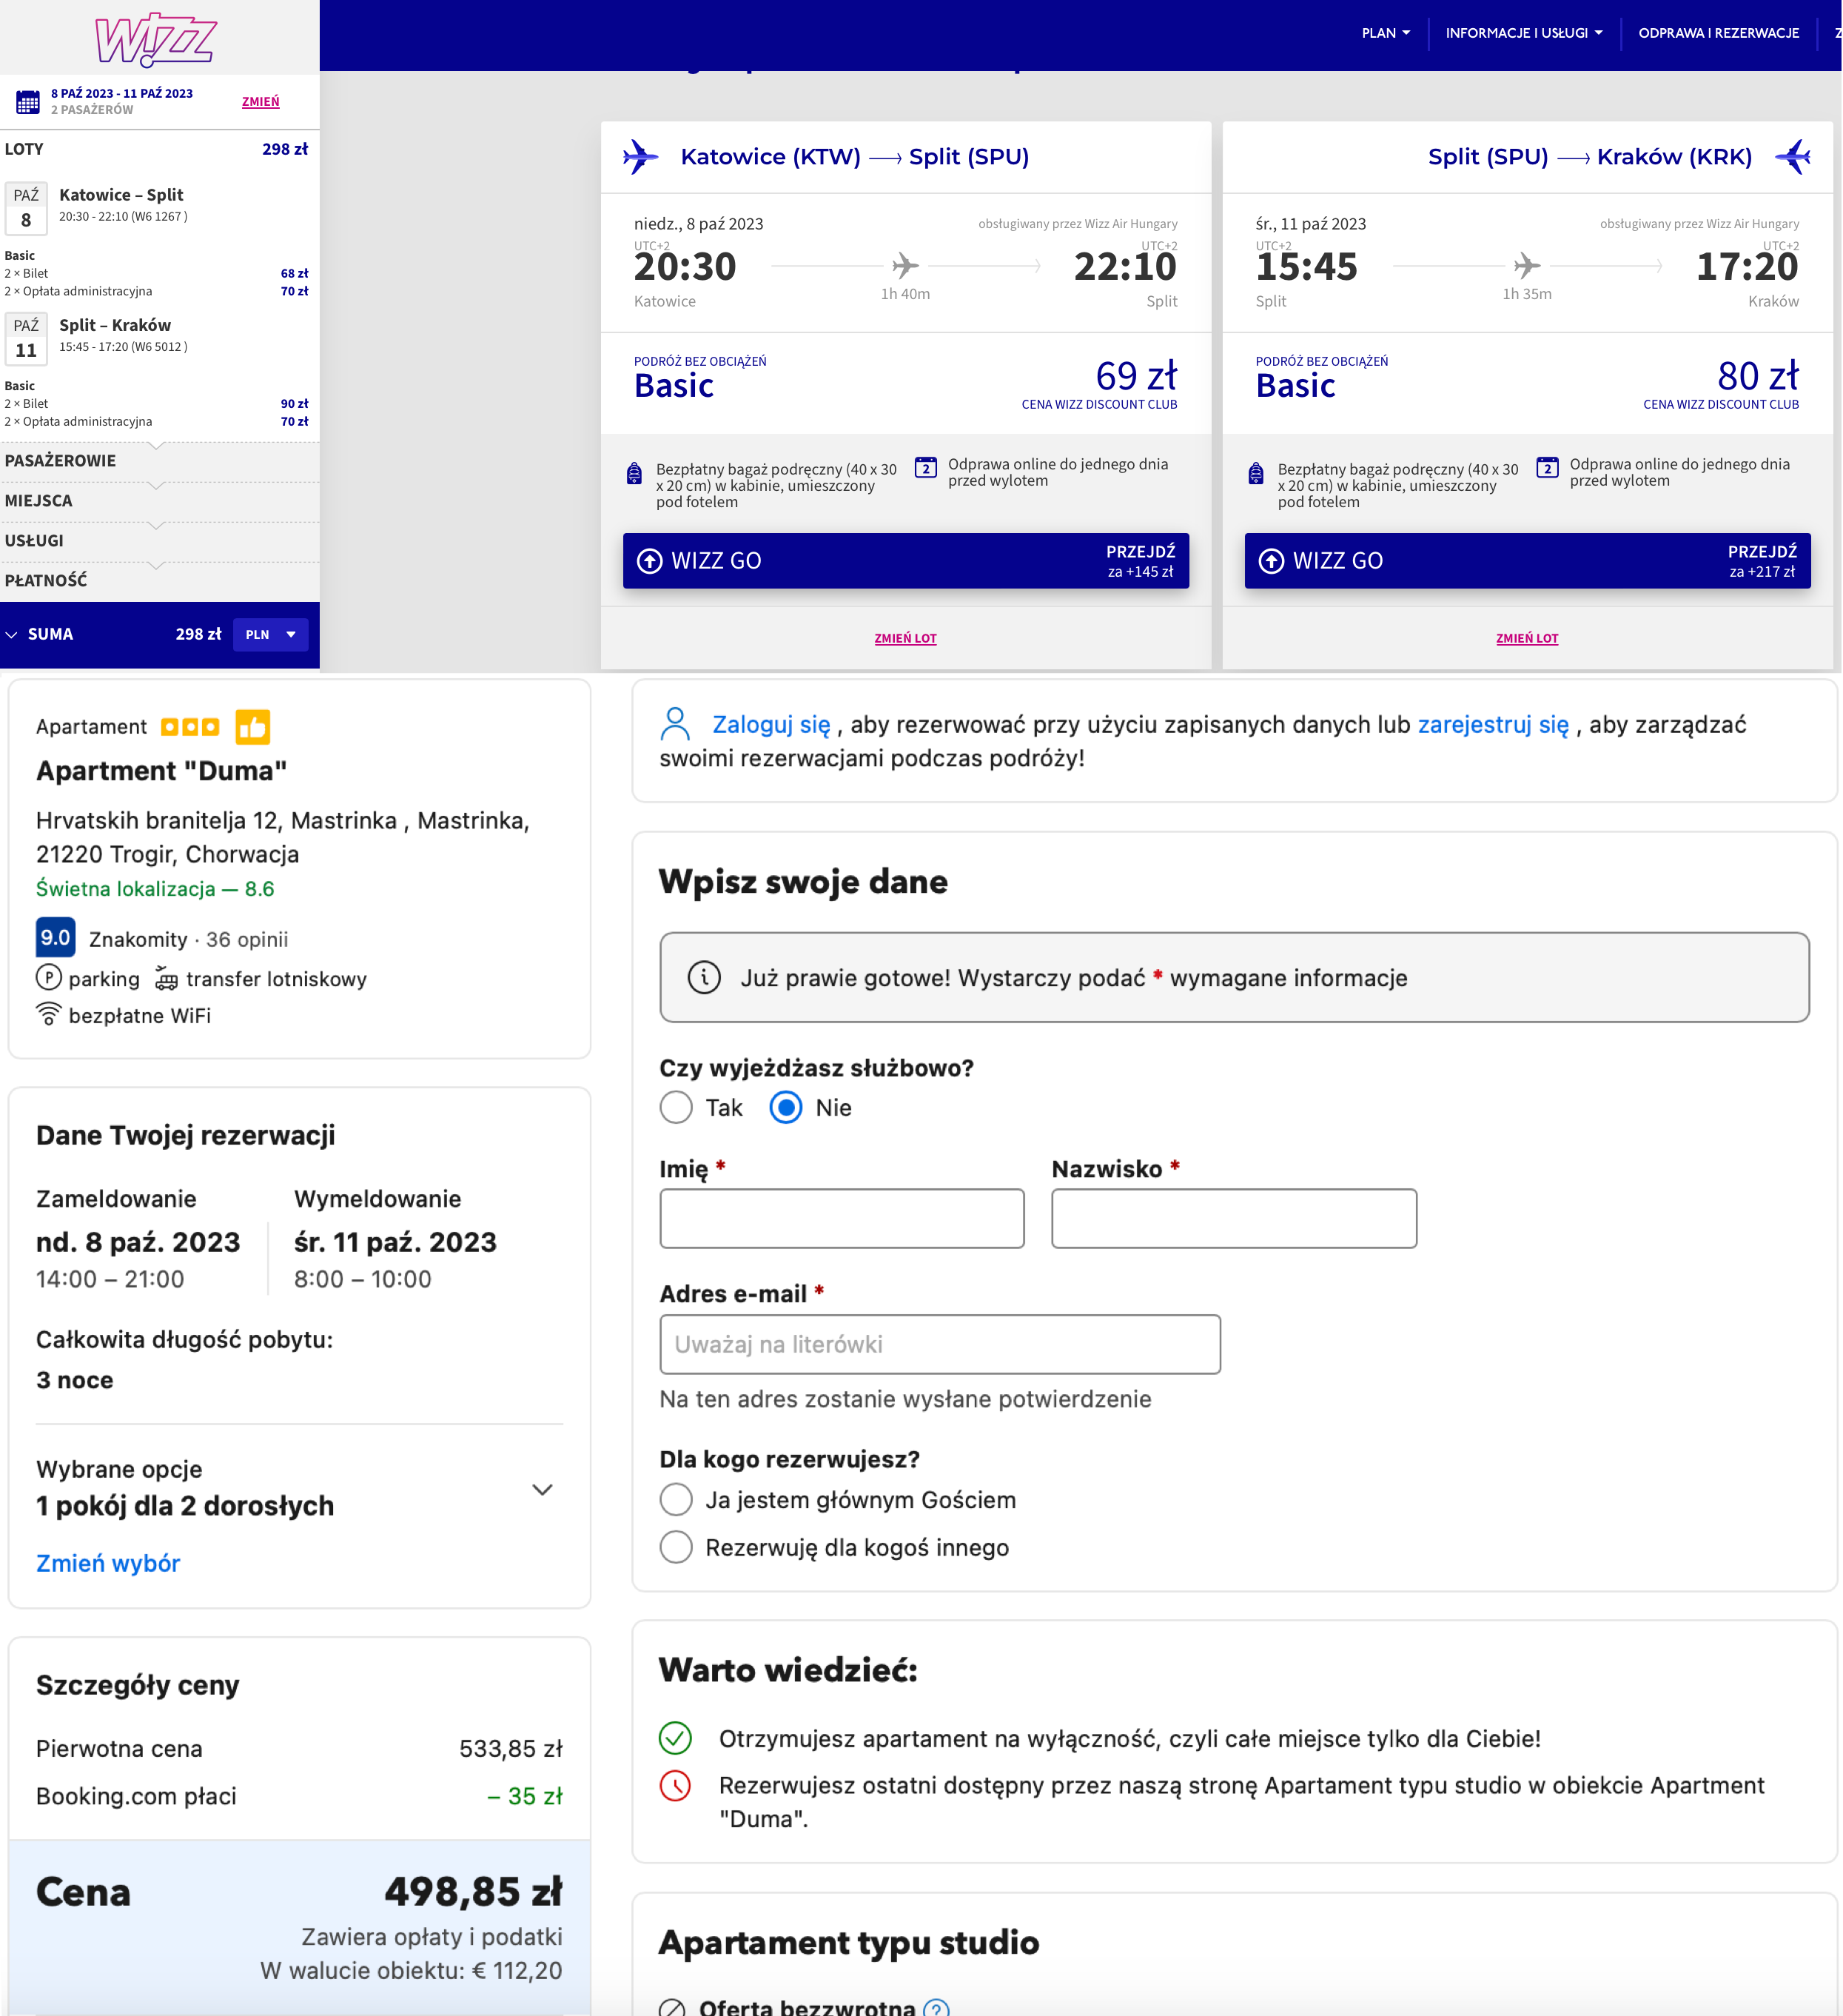This screenshot has height=2016, width=1843.
Task: Click the calendar icon beside travel dates
Action: [x=28, y=101]
